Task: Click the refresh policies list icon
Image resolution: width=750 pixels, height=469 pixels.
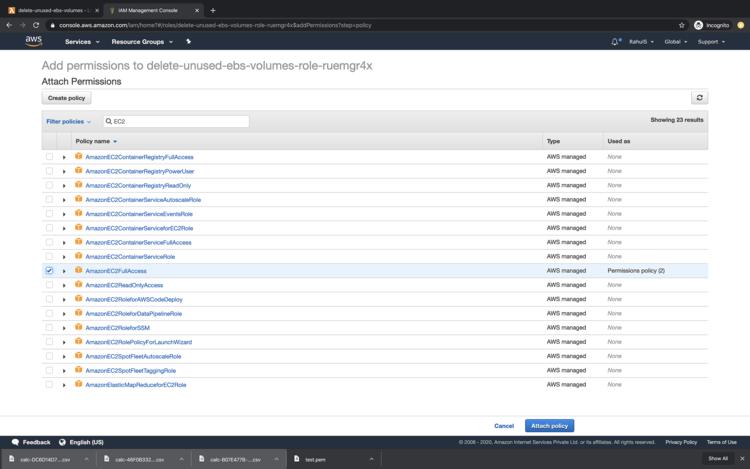Action: (699, 98)
